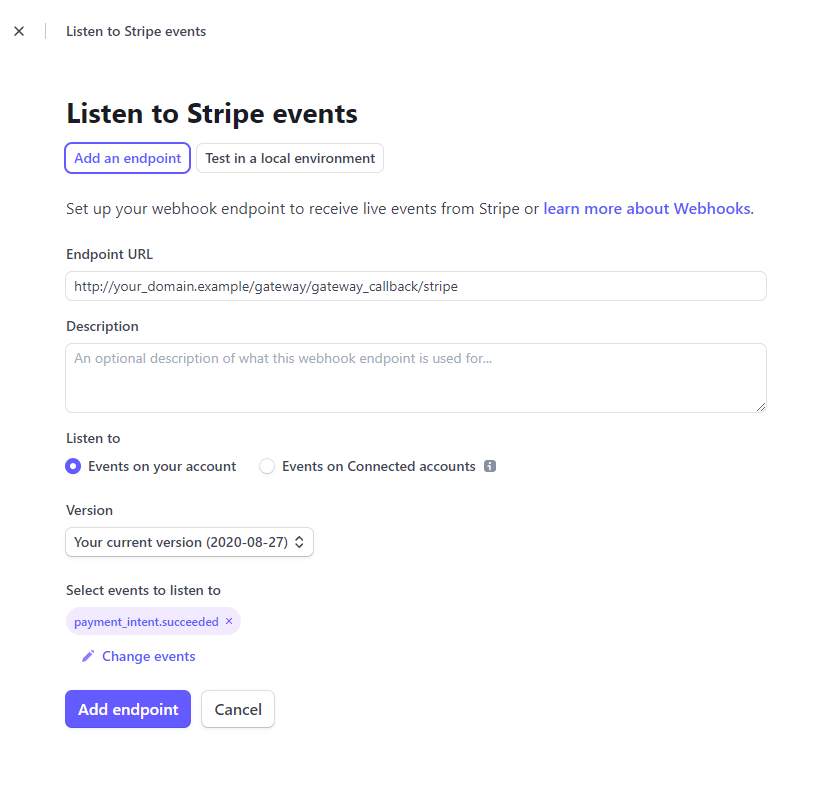The image size is (837, 796).
Task: Close the Listen to Stripe events panel
Action: point(19,31)
